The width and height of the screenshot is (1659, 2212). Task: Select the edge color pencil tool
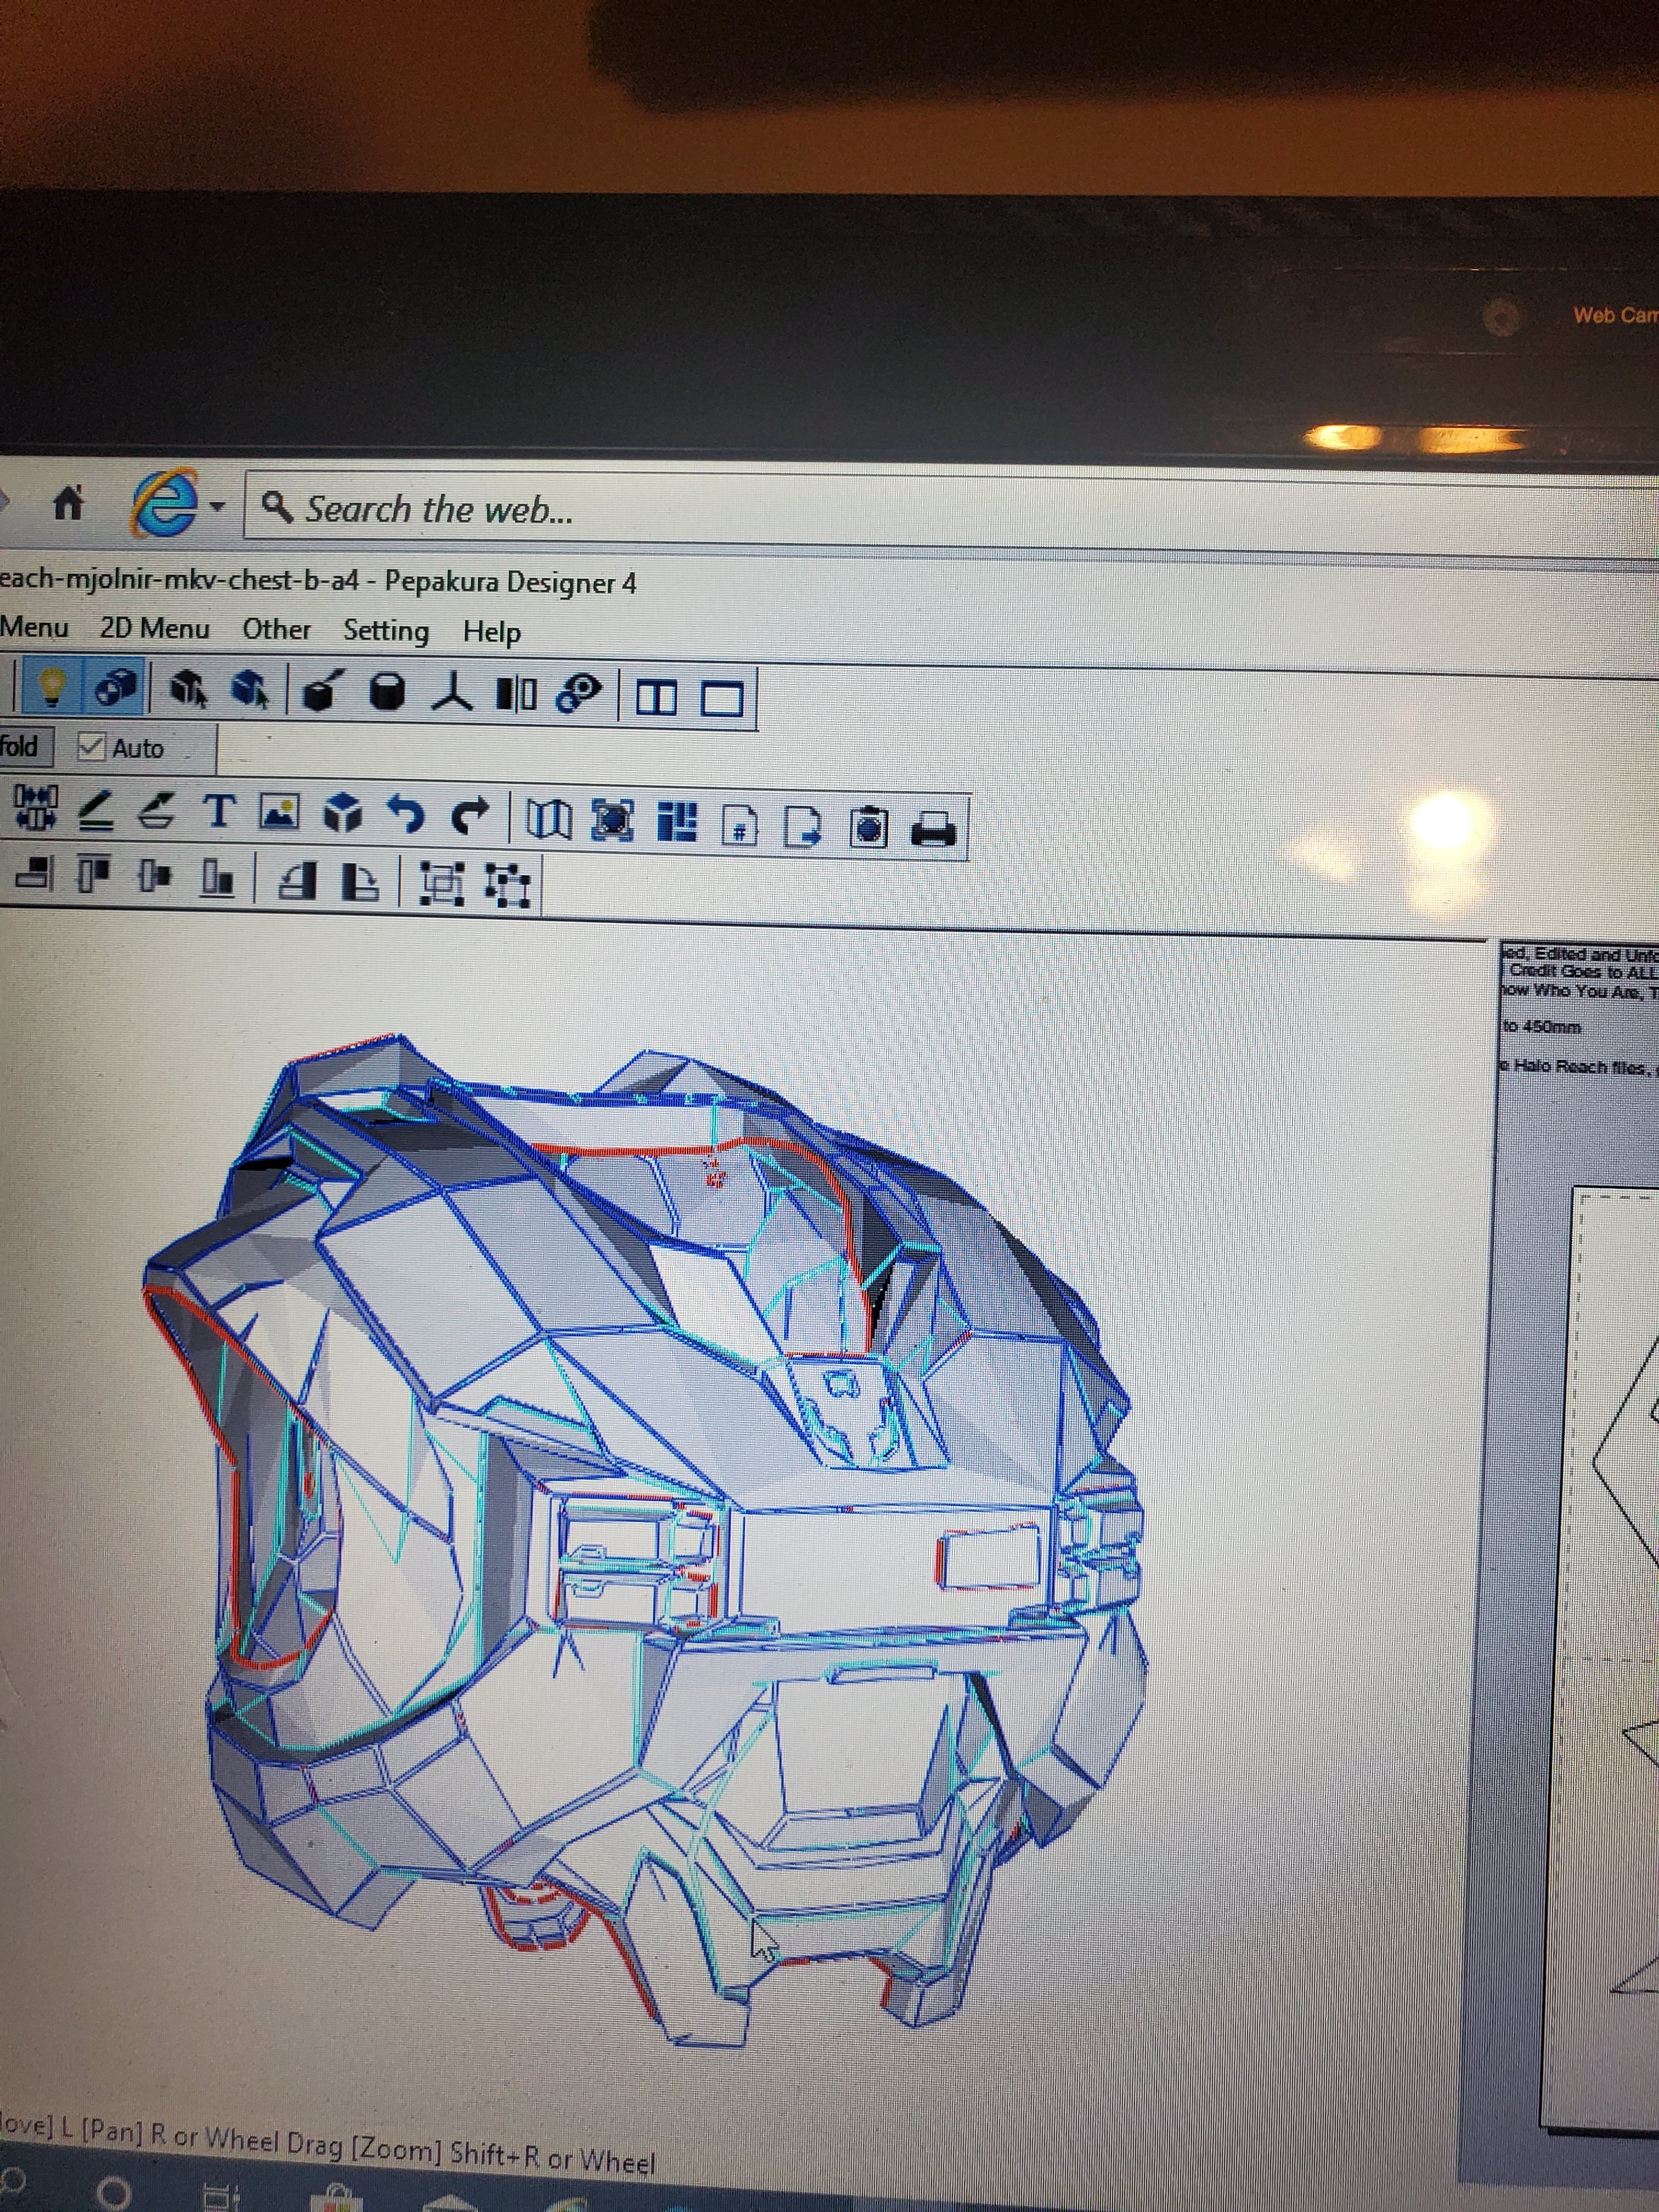[x=96, y=810]
